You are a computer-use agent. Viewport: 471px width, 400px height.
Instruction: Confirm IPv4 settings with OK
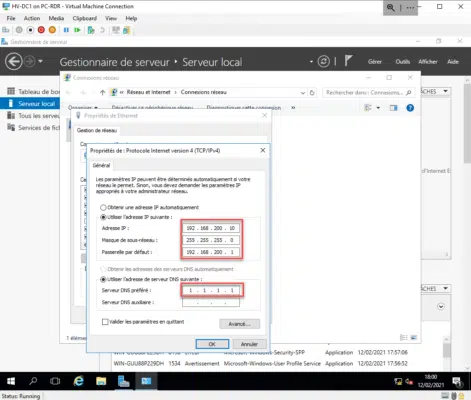[212, 344]
